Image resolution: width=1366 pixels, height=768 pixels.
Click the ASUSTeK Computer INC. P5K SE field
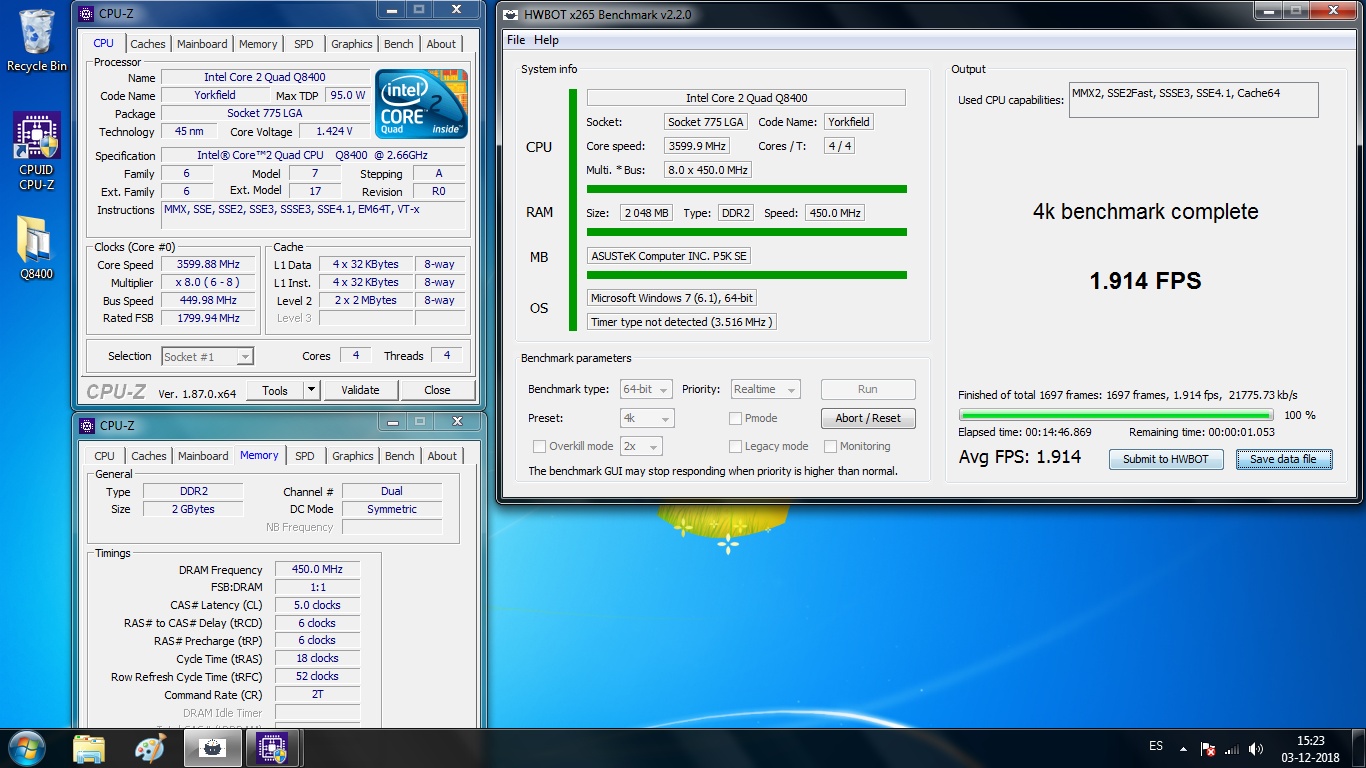click(669, 256)
